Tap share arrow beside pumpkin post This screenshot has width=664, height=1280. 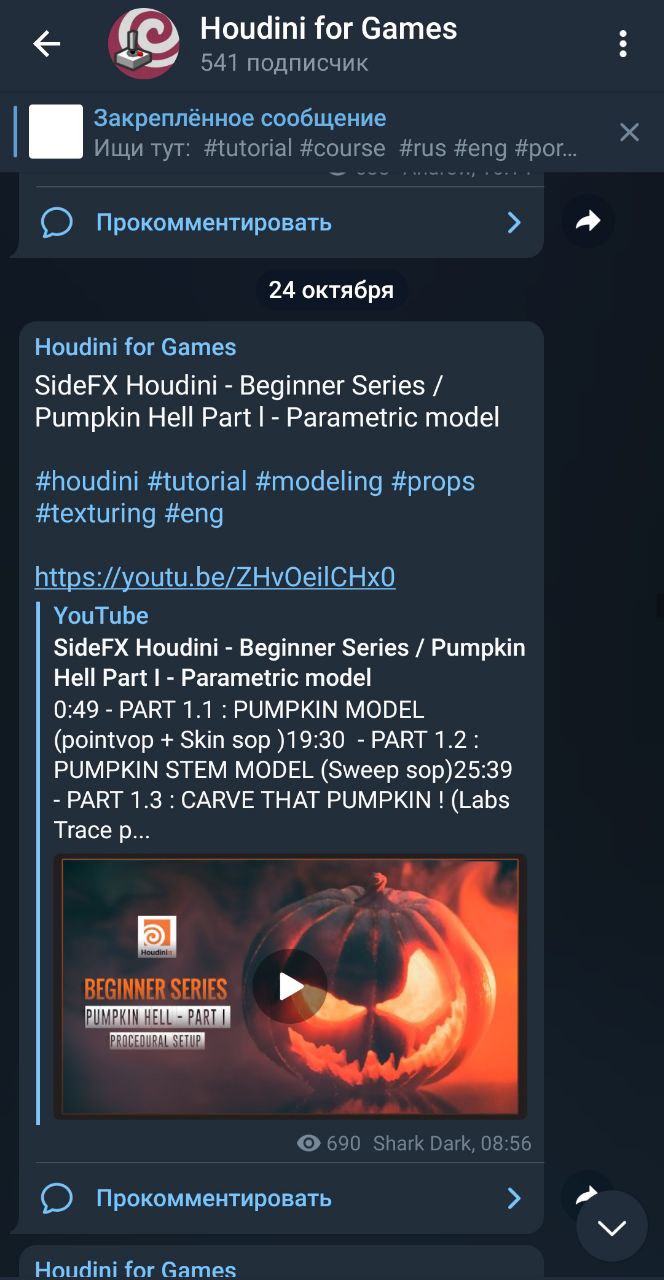click(x=588, y=1194)
